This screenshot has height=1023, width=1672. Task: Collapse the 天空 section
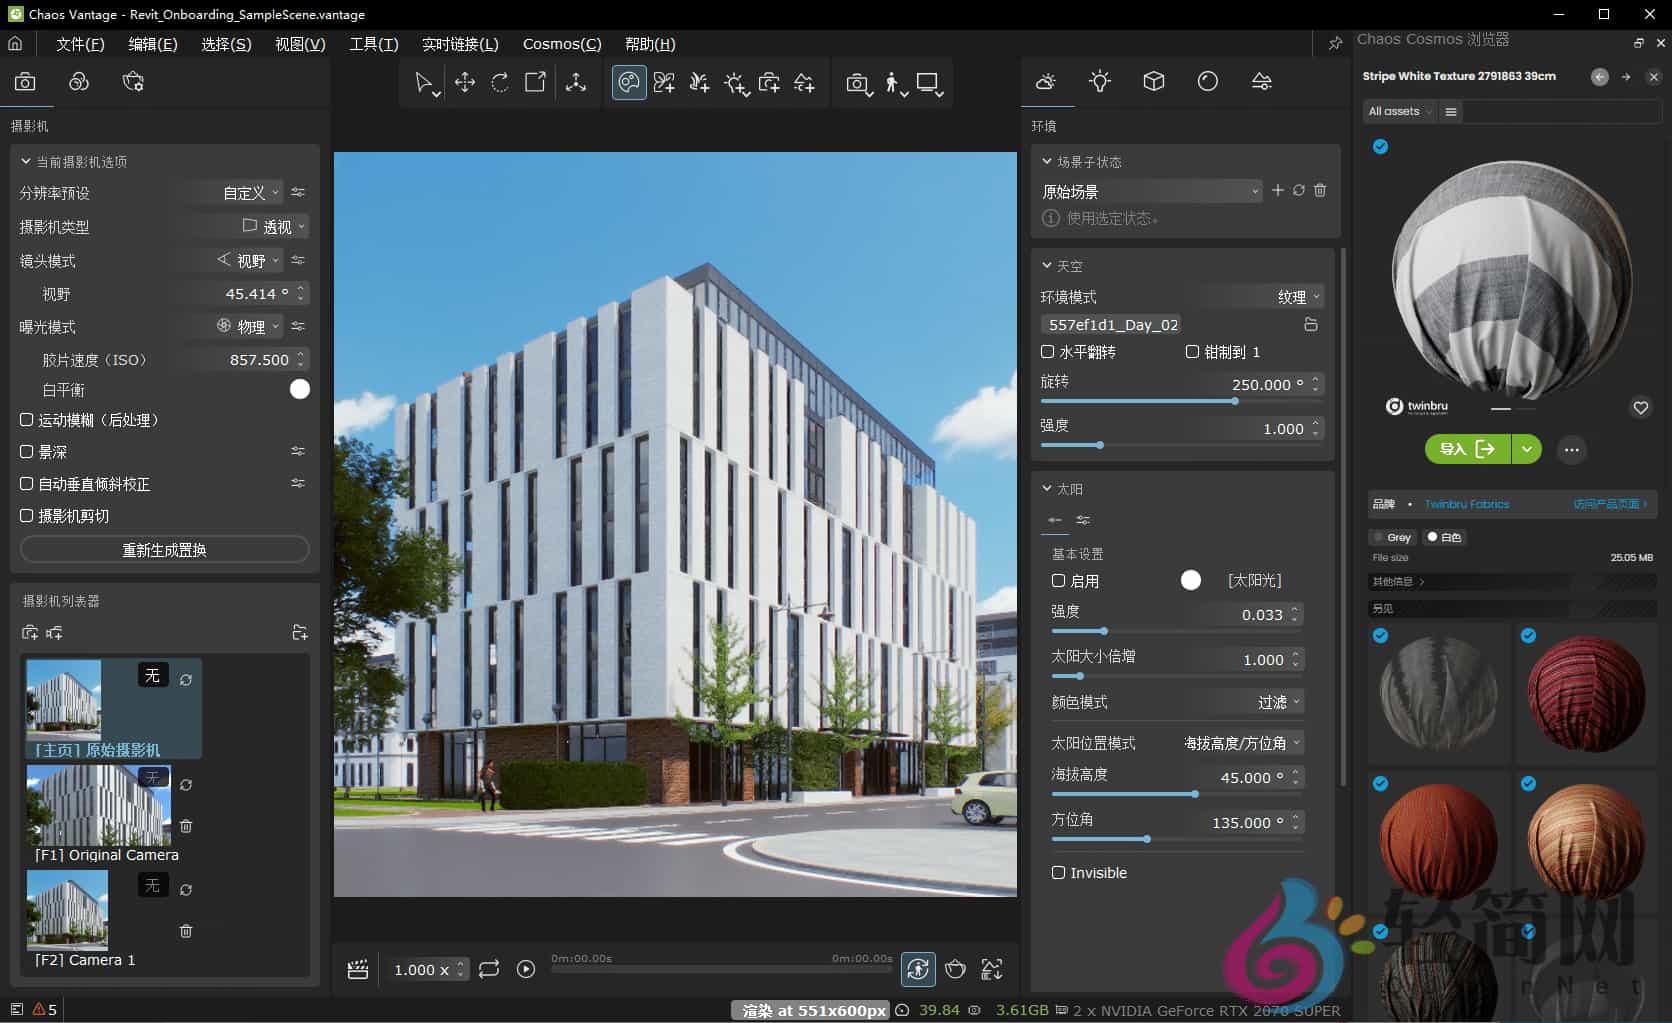[1046, 265]
